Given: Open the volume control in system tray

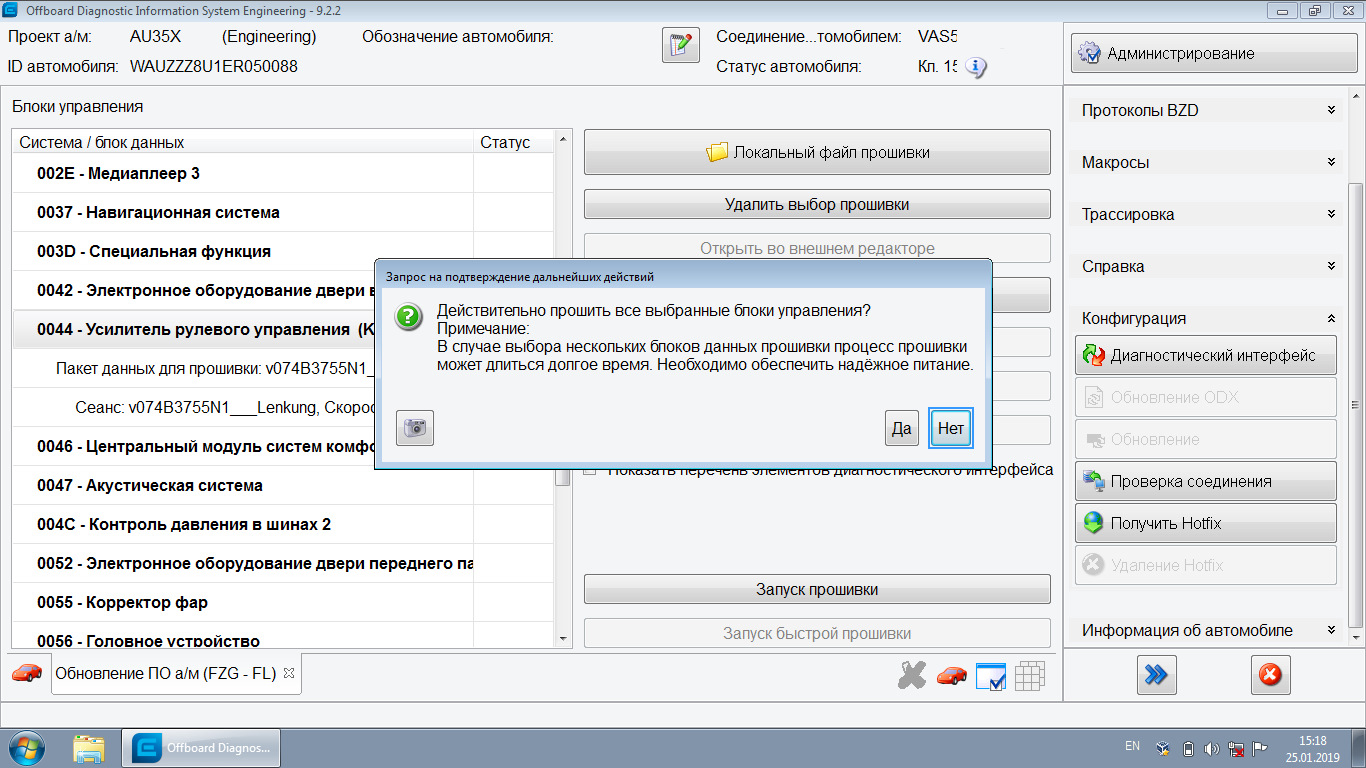Looking at the screenshot, I should (x=1212, y=748).
